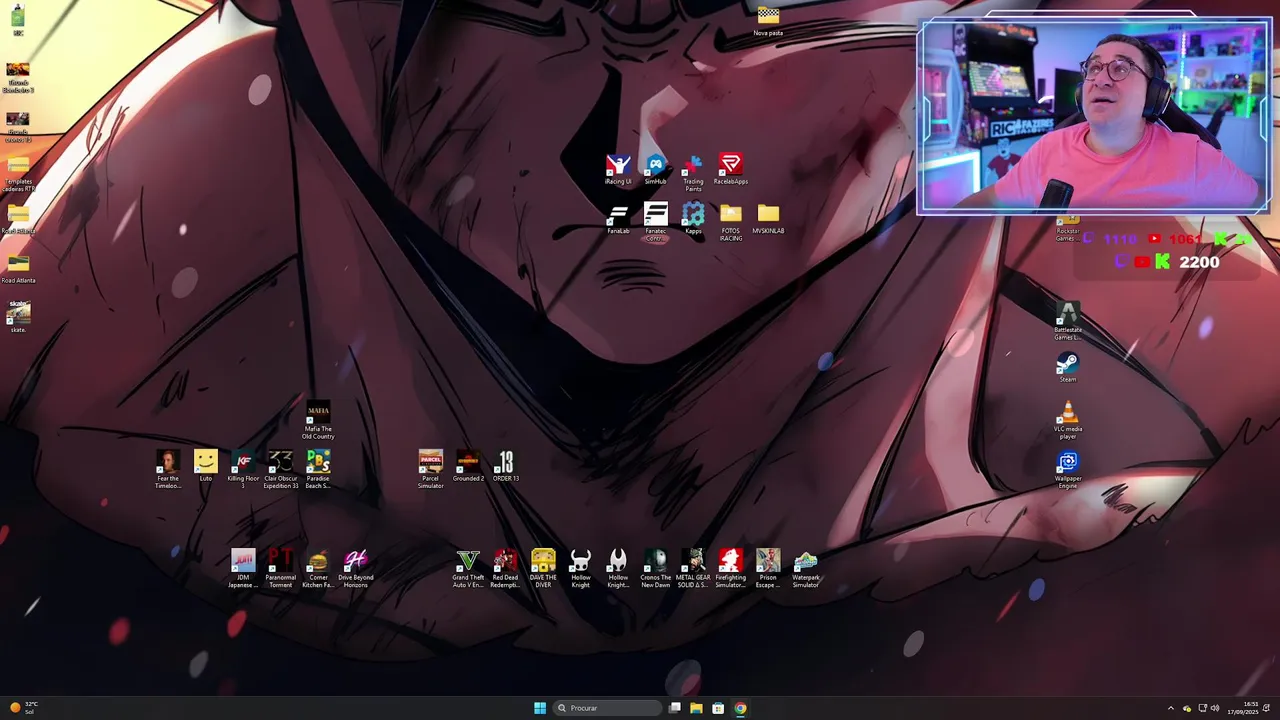Select Drive Beyond Horizons shortcut

click(x=356, y=569)
